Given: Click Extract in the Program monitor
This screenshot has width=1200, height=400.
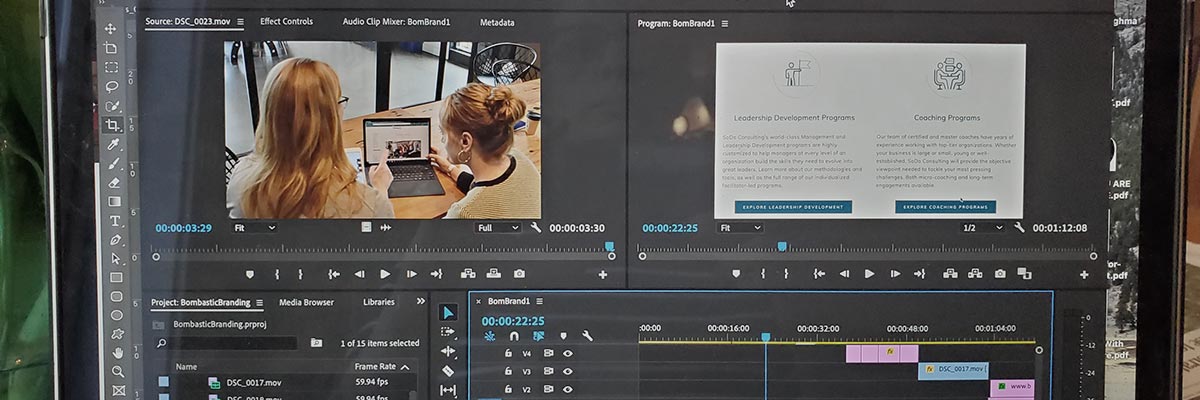Looking at the screenshot, I should (x=976, y=273).
